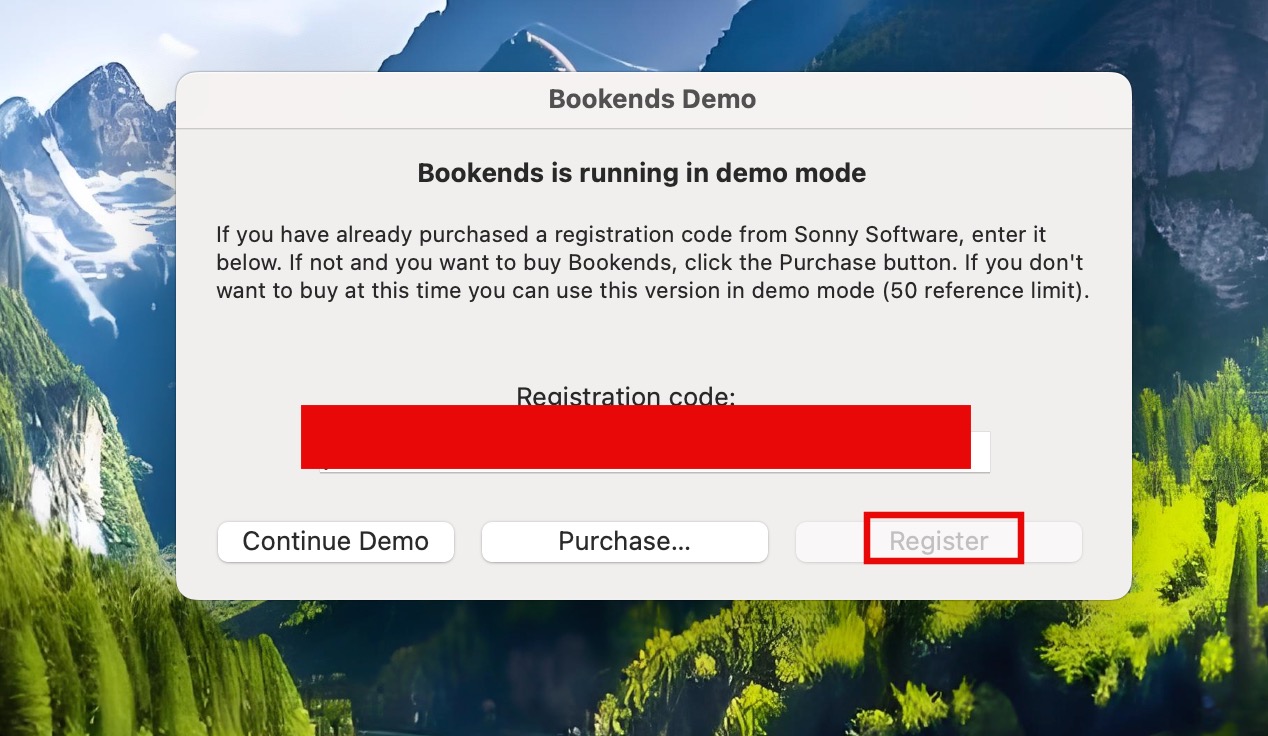Open the Purchase... option

[624, 541]
